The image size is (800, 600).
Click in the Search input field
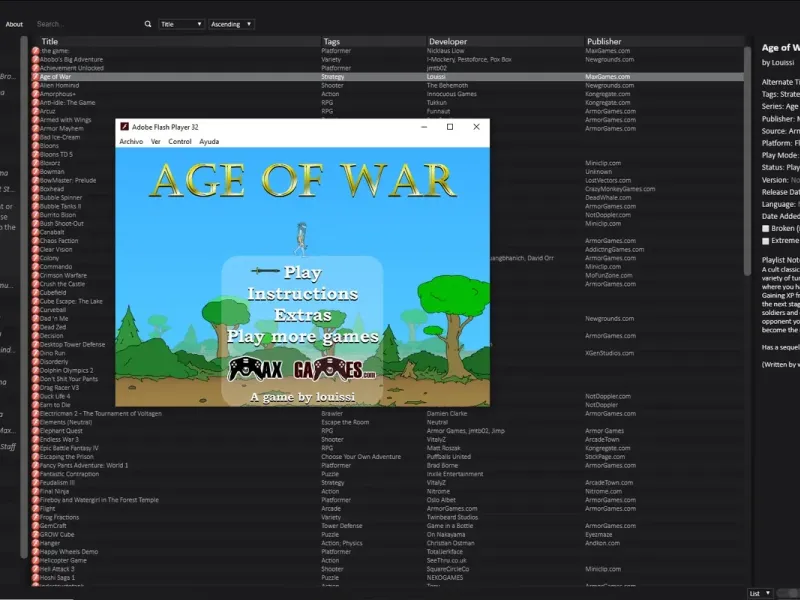point(89,24)
